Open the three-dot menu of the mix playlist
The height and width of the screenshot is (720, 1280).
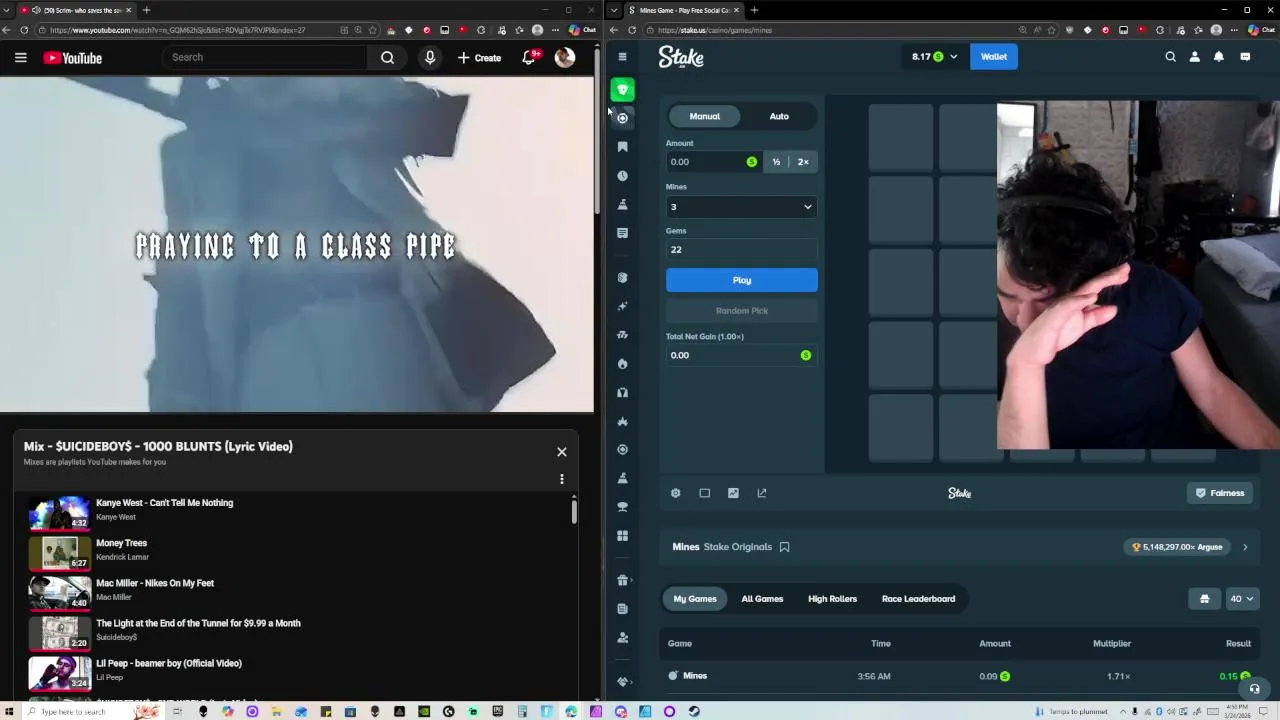(x=562, y=479)
